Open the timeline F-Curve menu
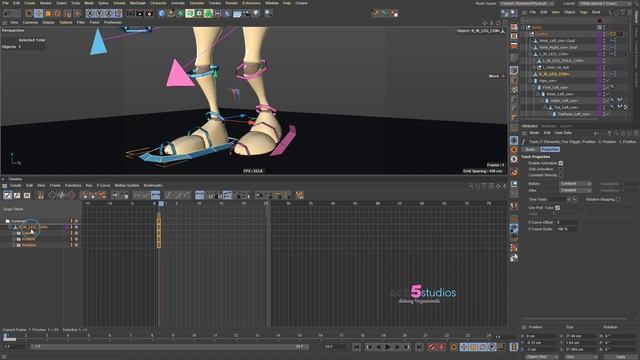640x360 pixels. [103, 185]
